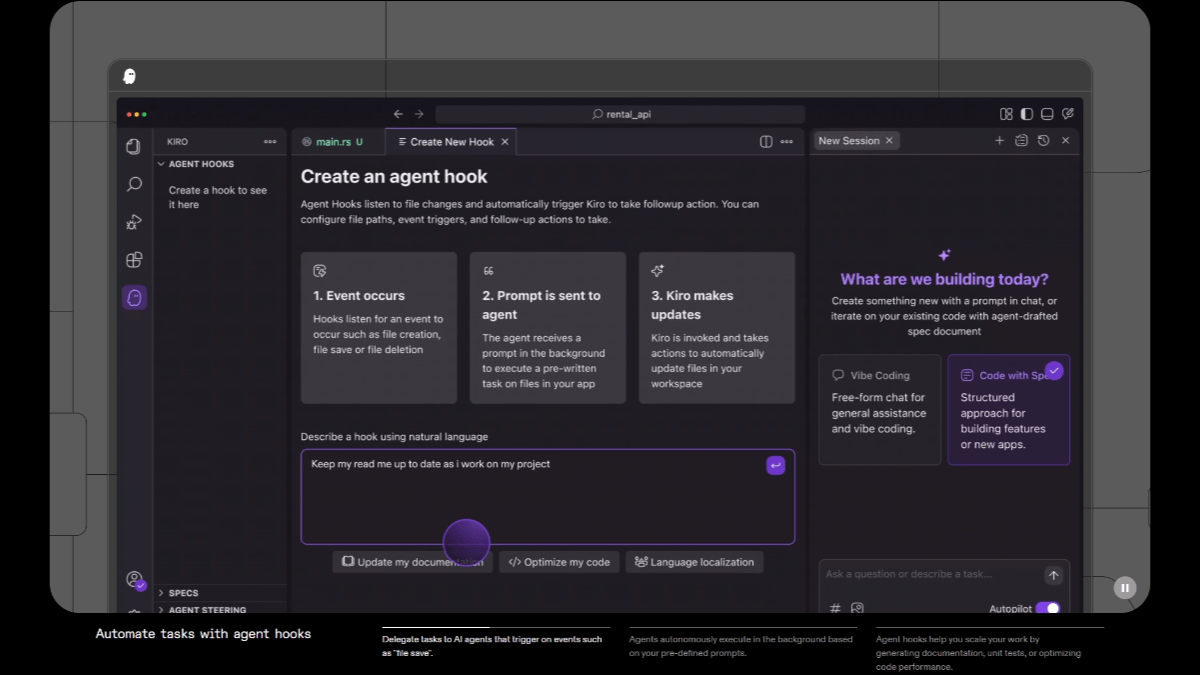Click the Kiro ghost icon in sidebar

(134, 298)
